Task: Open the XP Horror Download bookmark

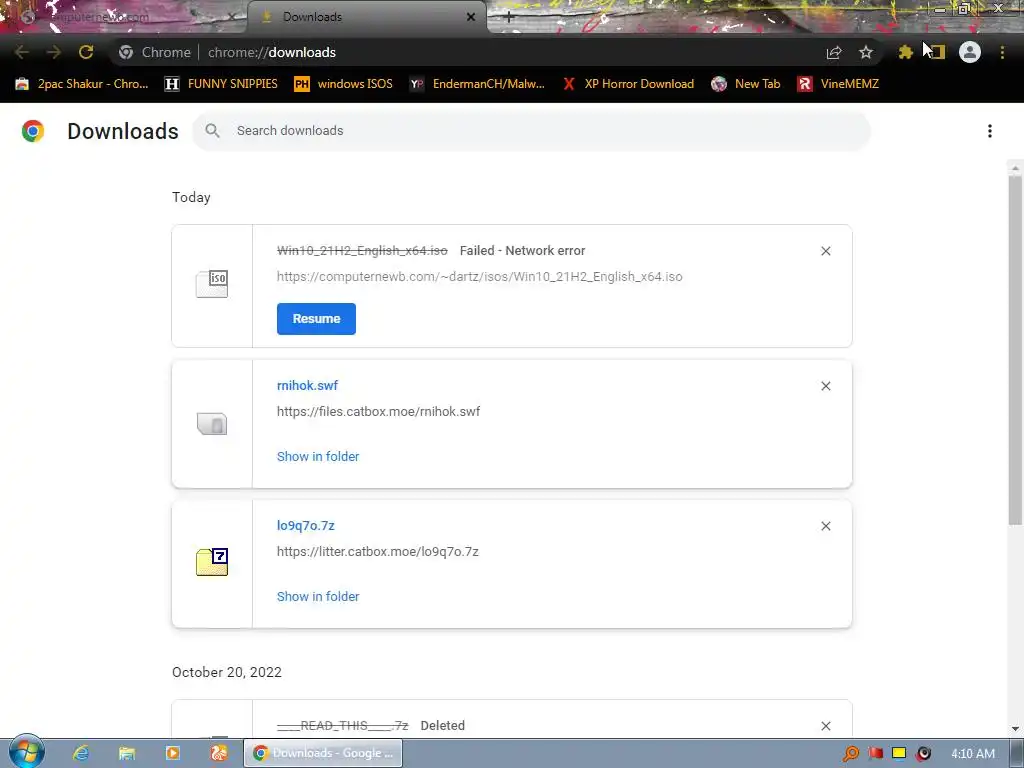Action: pyautogui.click(x=628, y=84)
